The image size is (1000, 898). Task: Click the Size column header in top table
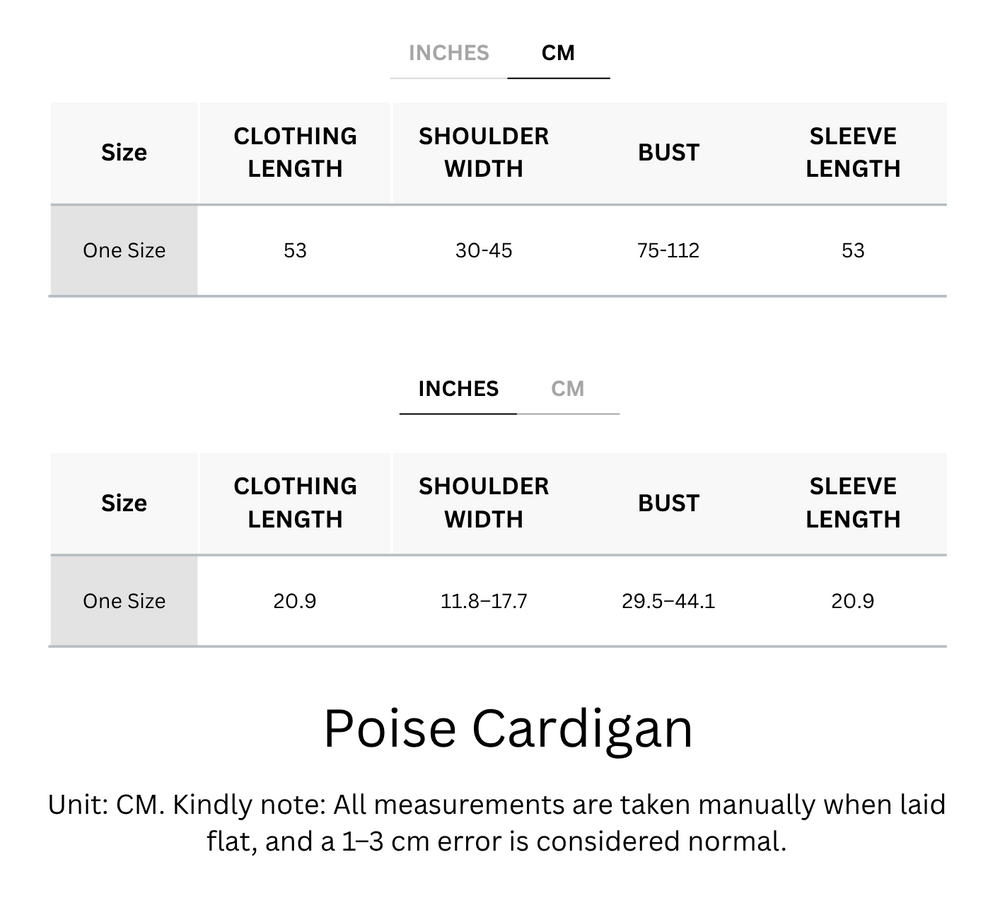tap(123, 152)
